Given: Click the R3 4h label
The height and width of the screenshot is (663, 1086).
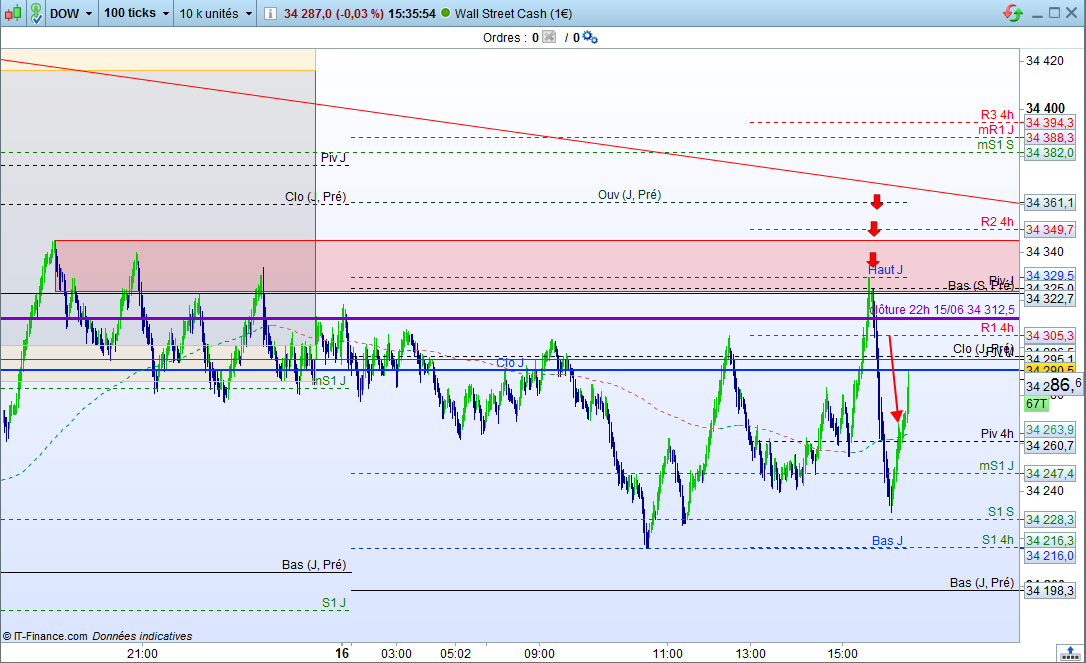Looking at the screenshot, I should (x=997, y=115).
